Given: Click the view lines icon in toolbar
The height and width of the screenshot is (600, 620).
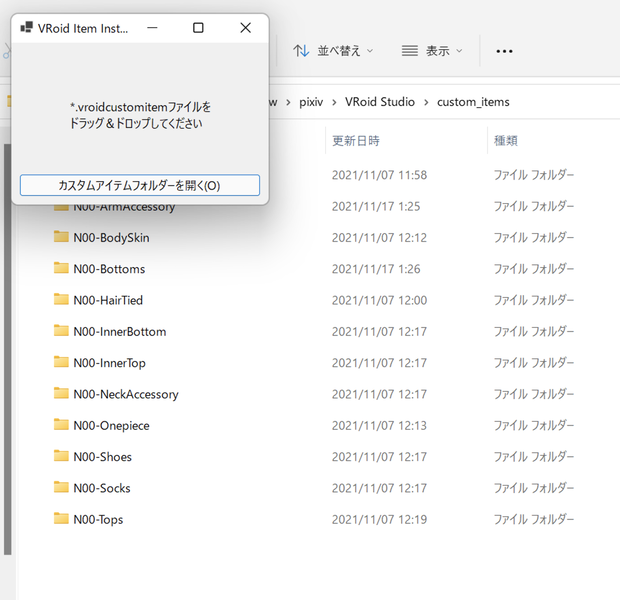Looking at the screenshot, I should tap(410, 51).
